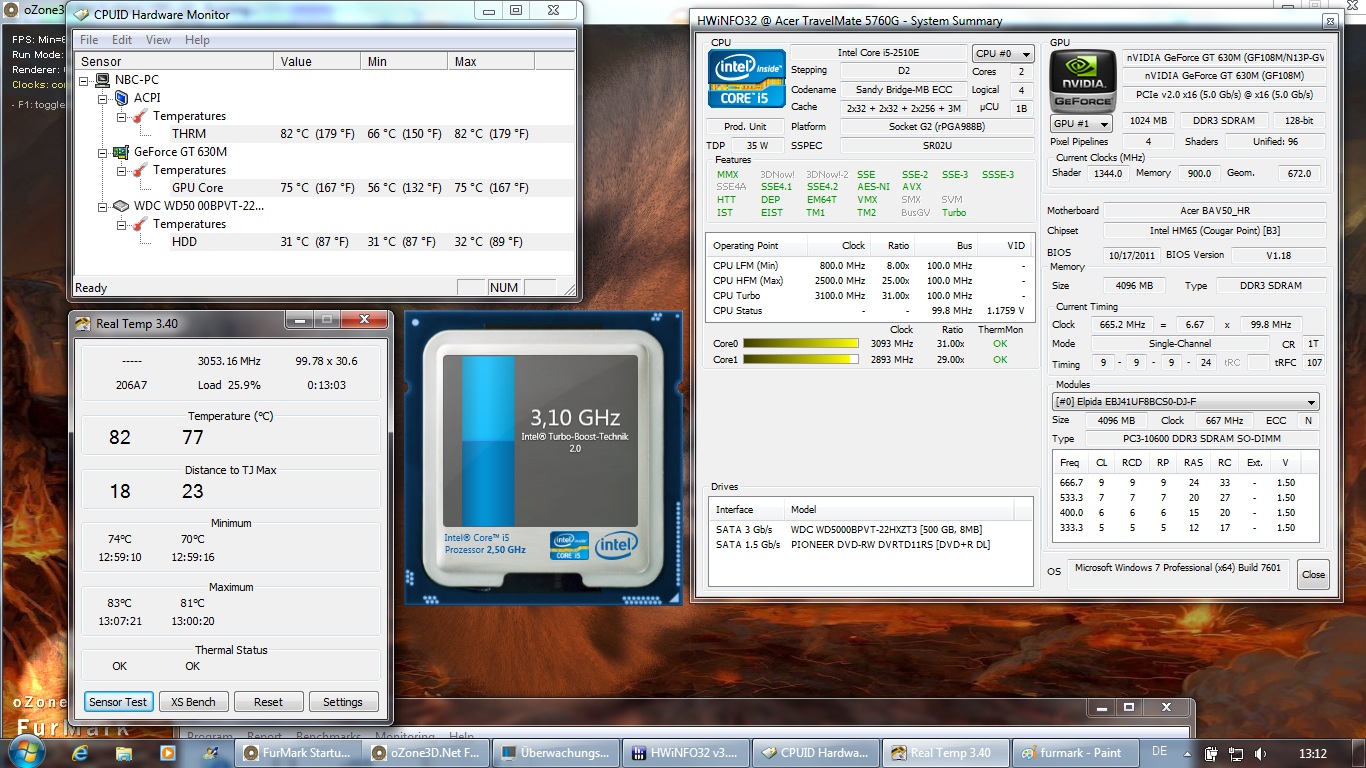This screenshot has width=1366, height=768.
Task: Open the View menu in Hardware Monitor
Action: [x=158, y=40]
